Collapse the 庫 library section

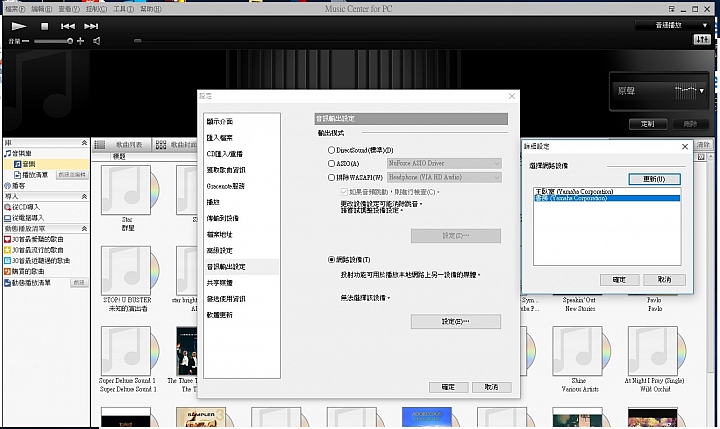click(x=84, y=143)
